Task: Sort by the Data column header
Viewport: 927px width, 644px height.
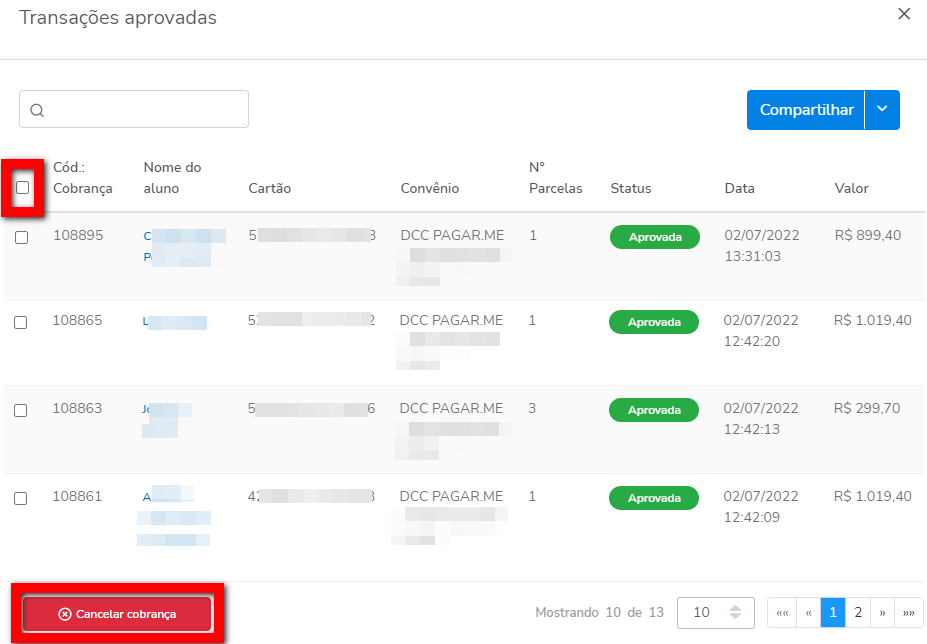Action: click(739, 188)
